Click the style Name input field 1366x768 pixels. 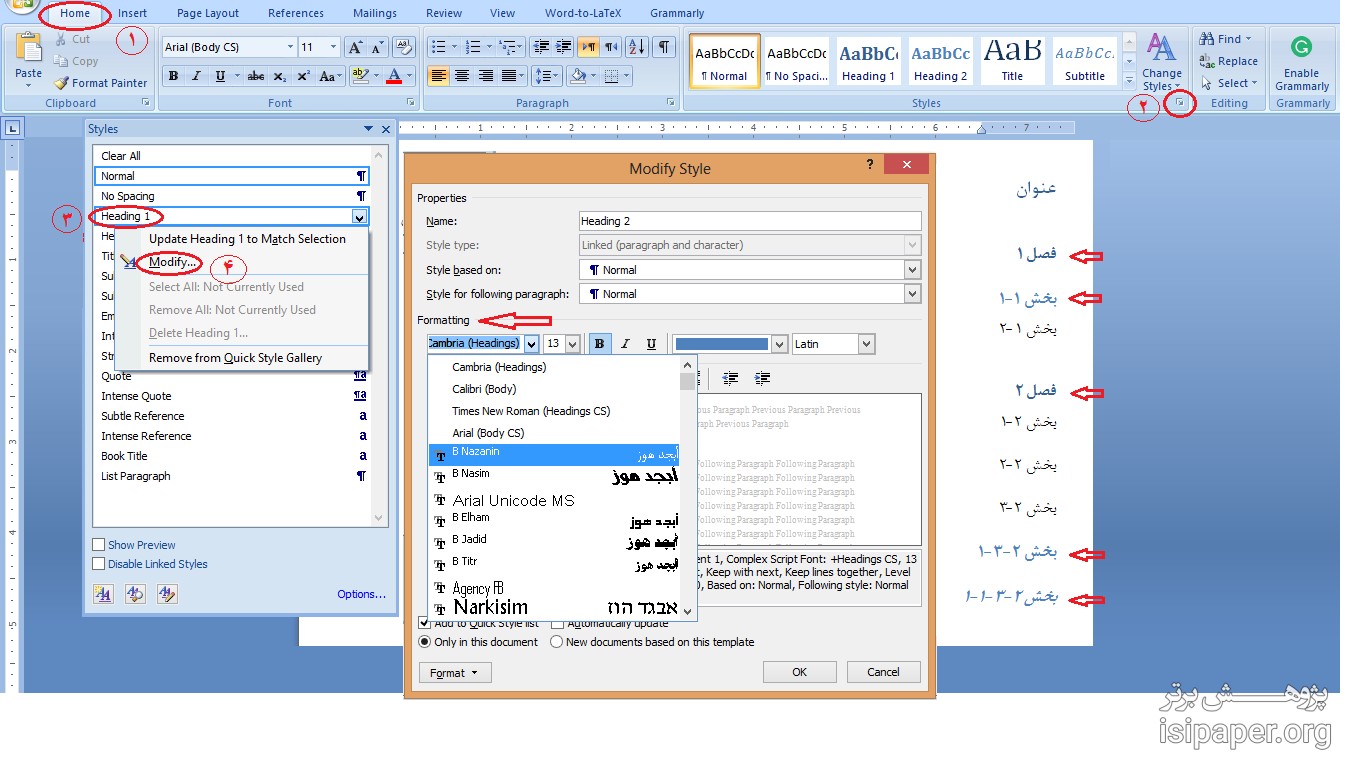[x=750, y=221]
